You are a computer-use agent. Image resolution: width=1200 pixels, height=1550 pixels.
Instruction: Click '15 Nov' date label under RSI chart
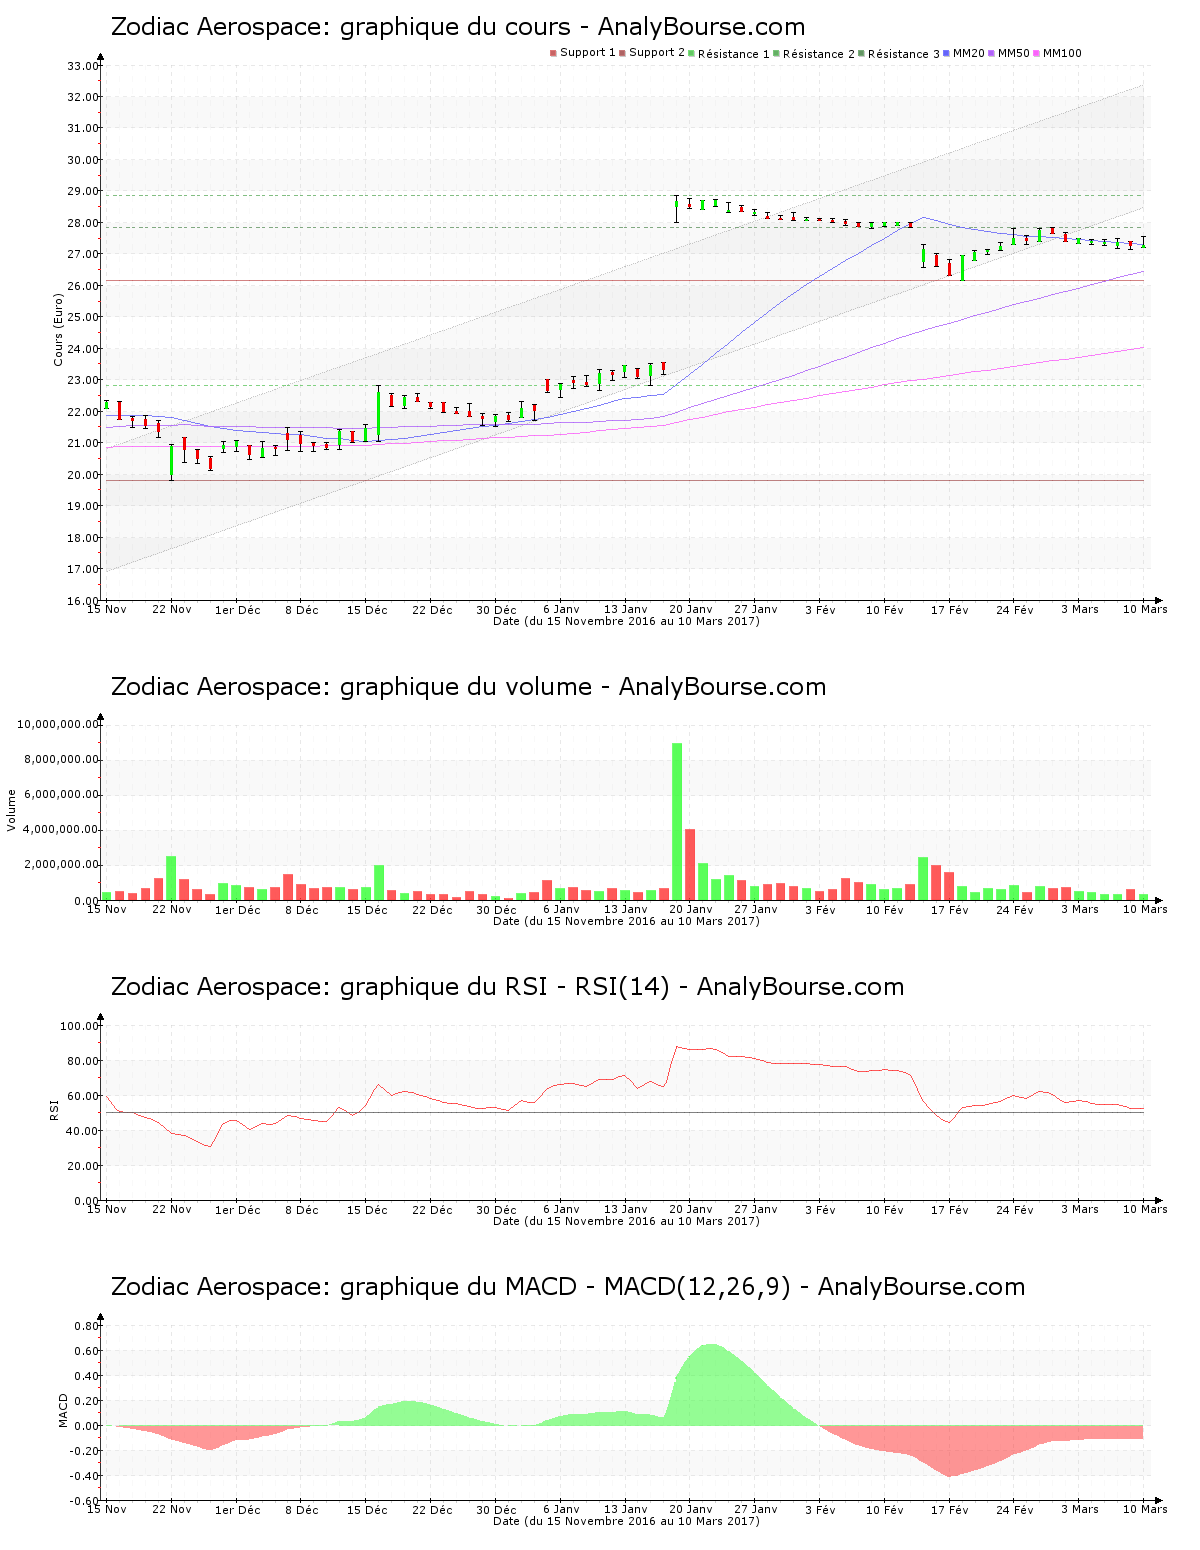107,1210
